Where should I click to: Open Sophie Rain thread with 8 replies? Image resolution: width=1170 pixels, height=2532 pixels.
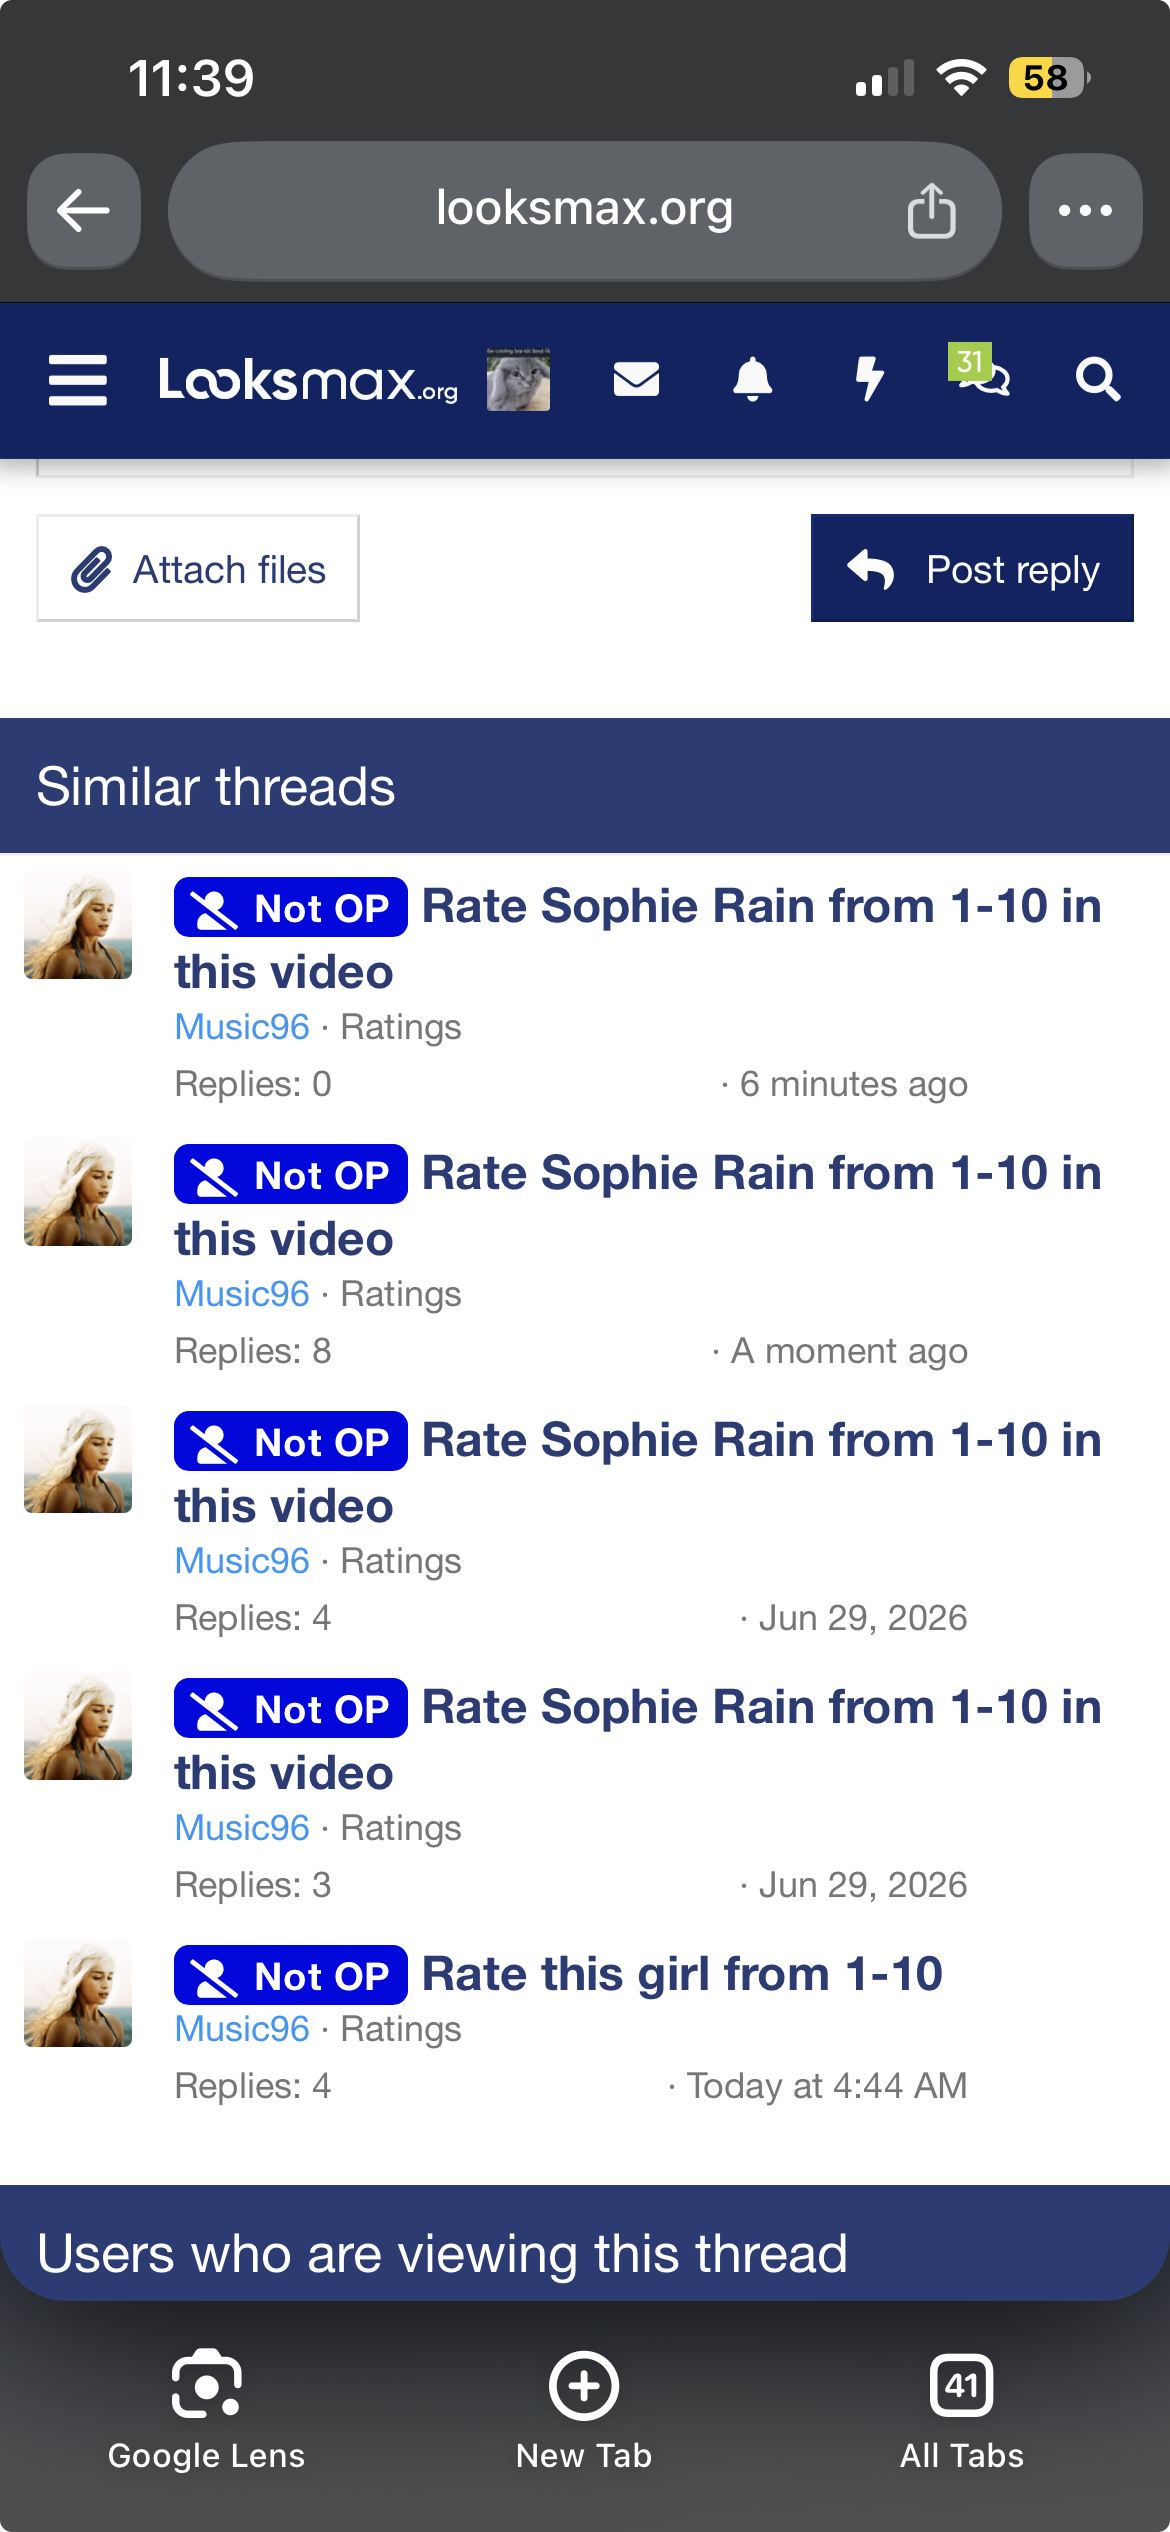[638, 1206]
